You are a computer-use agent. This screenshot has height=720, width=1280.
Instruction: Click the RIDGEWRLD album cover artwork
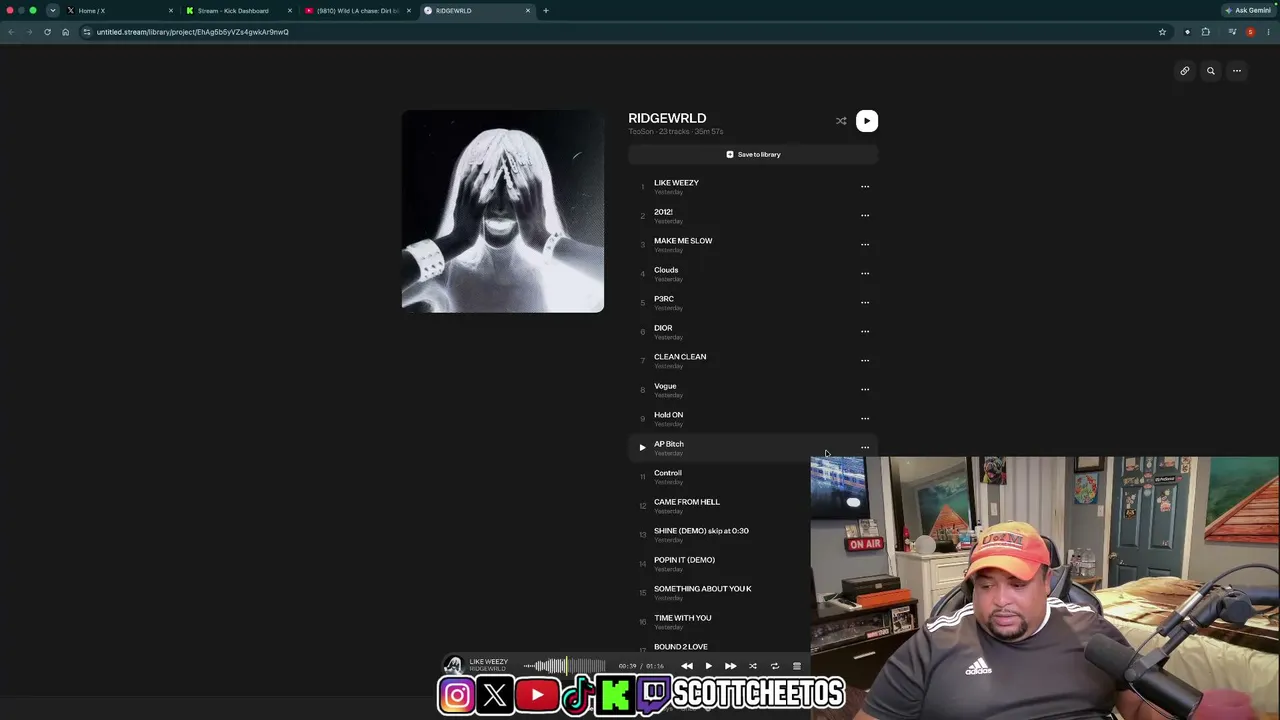(x=503, y=211)
